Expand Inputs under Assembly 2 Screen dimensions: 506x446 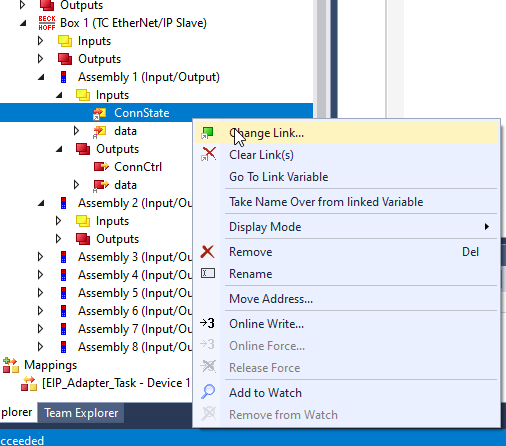tap(59, 221)
